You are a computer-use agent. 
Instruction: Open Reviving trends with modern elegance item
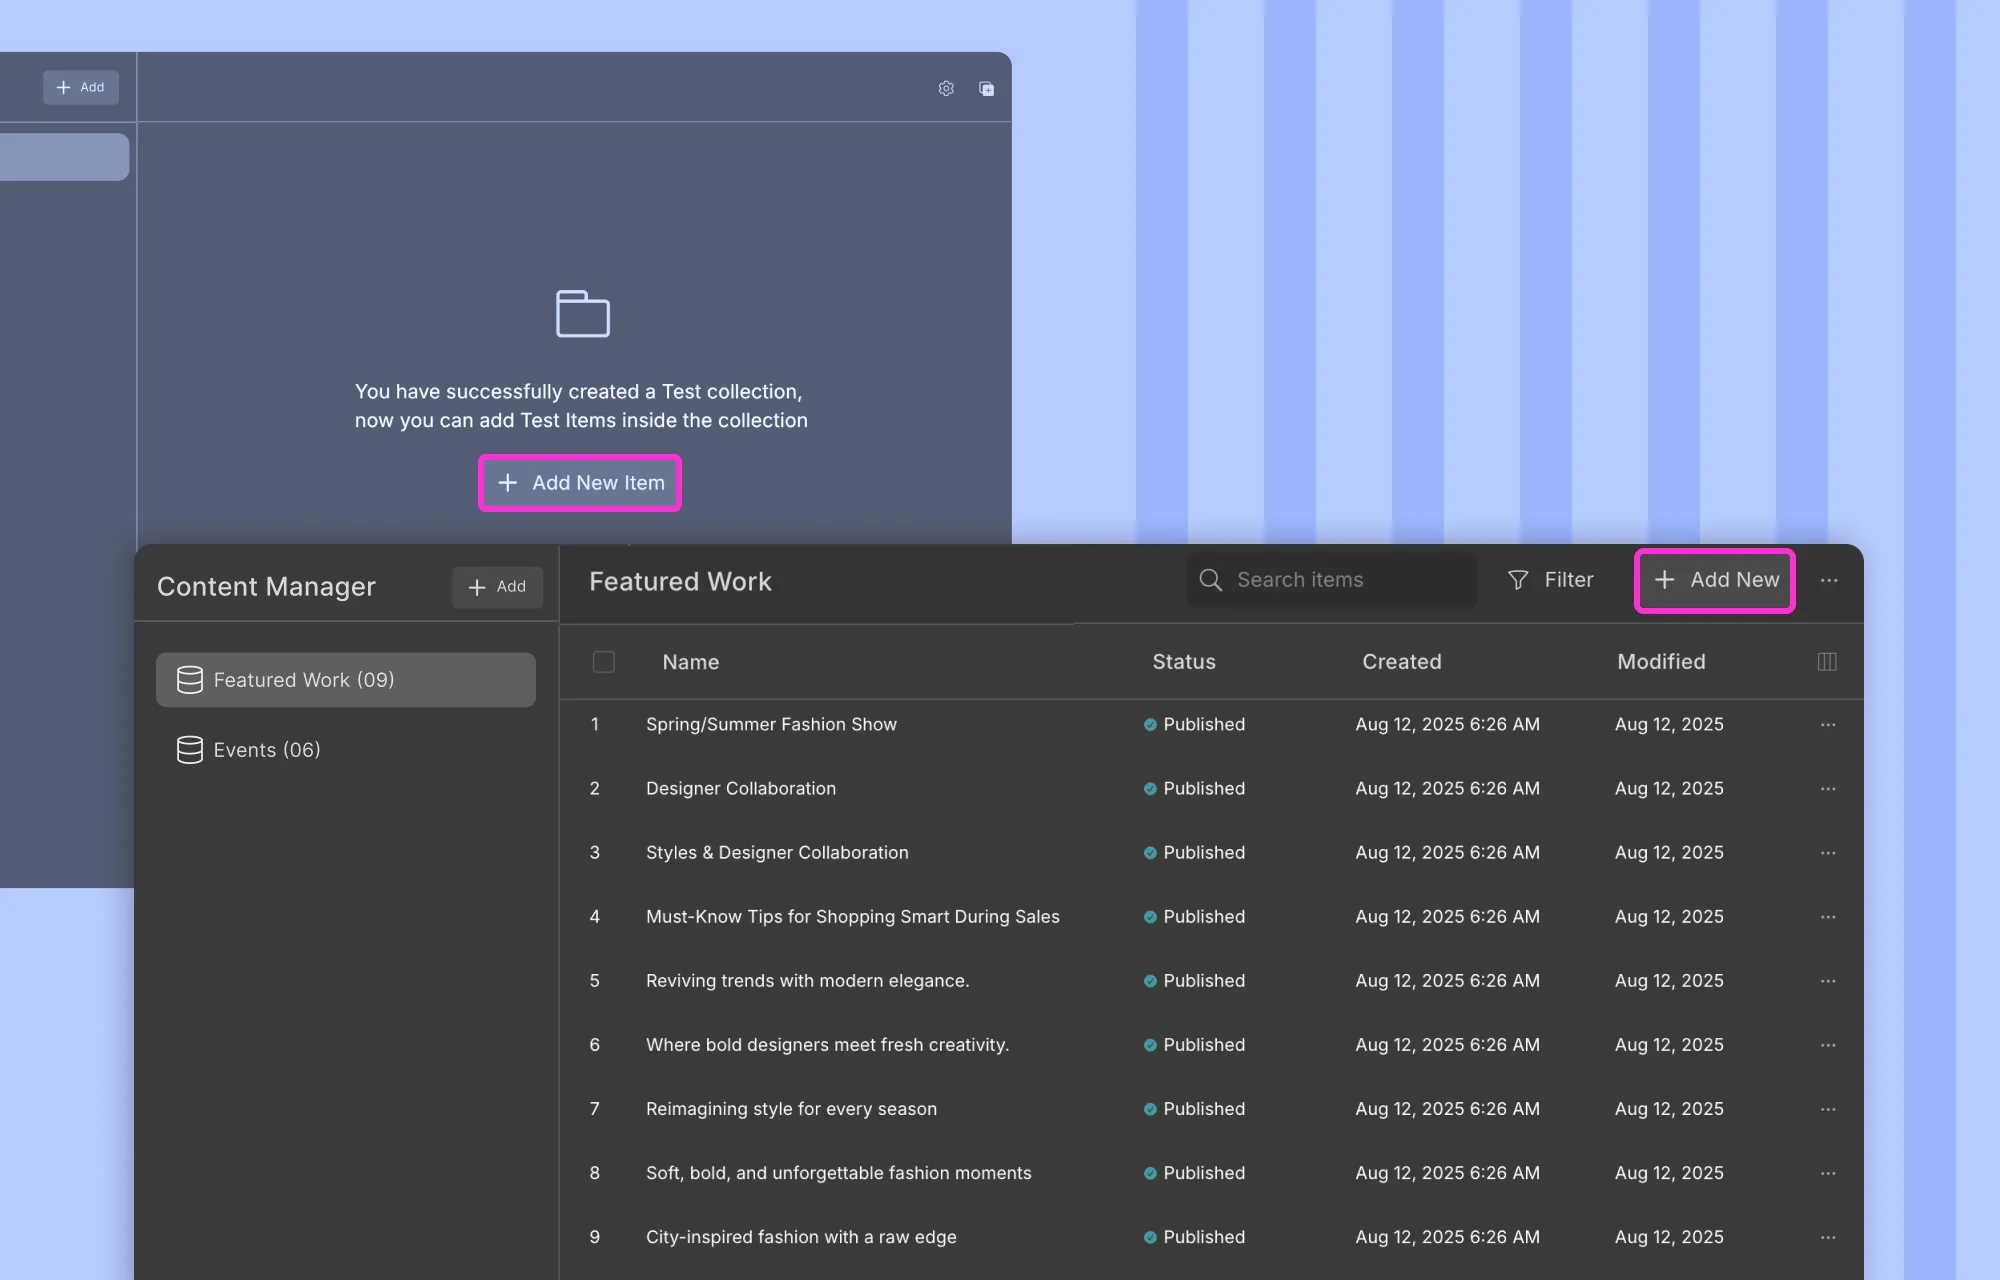808,980
